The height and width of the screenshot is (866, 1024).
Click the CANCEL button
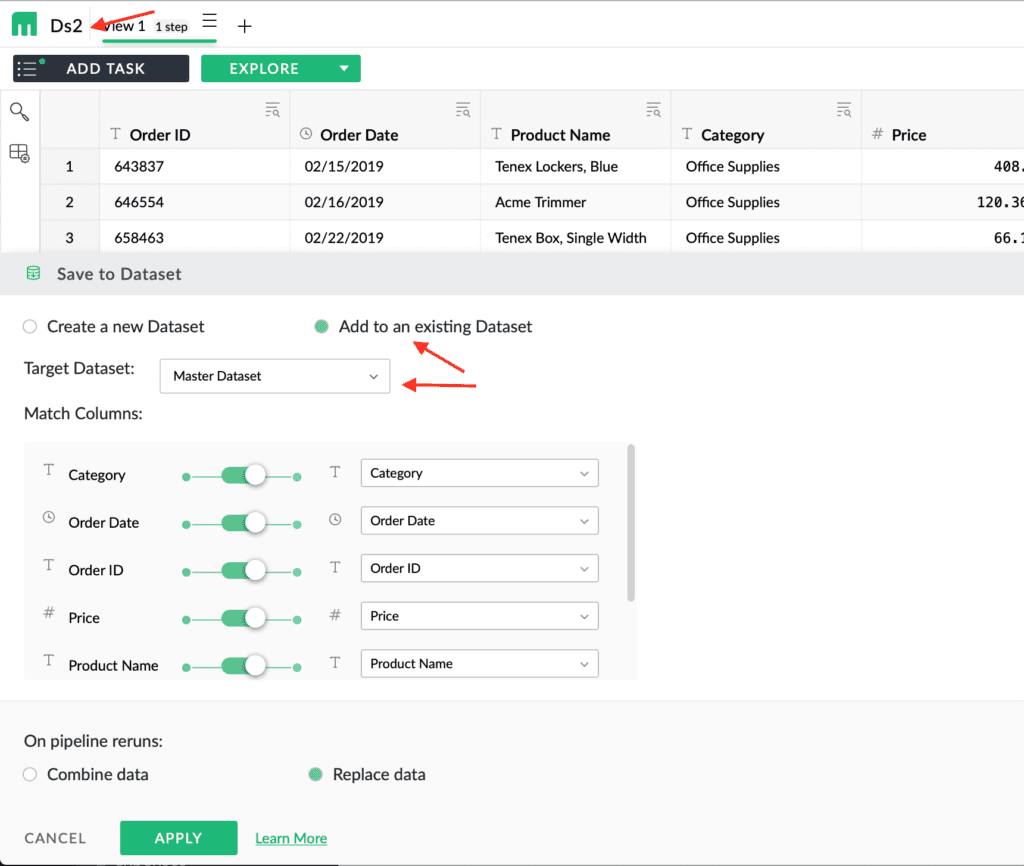point(55,838)
